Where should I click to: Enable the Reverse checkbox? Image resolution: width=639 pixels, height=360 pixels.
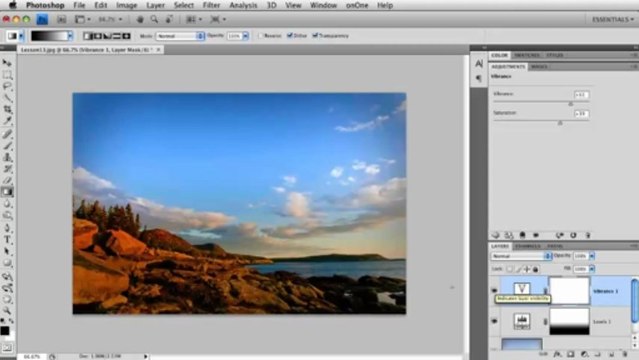pyautogui.click(x=260, y=36)
